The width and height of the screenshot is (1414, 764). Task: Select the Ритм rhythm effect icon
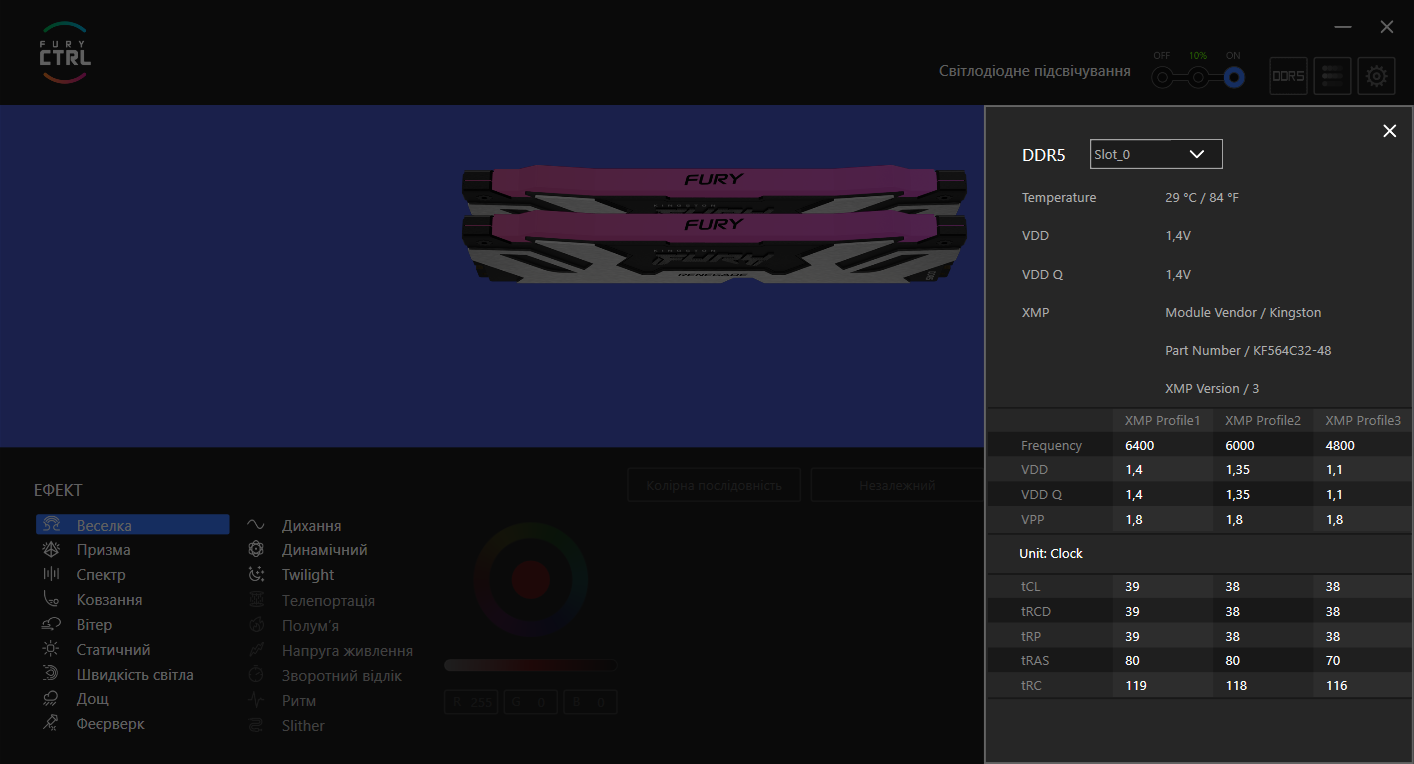click(256, 701)
